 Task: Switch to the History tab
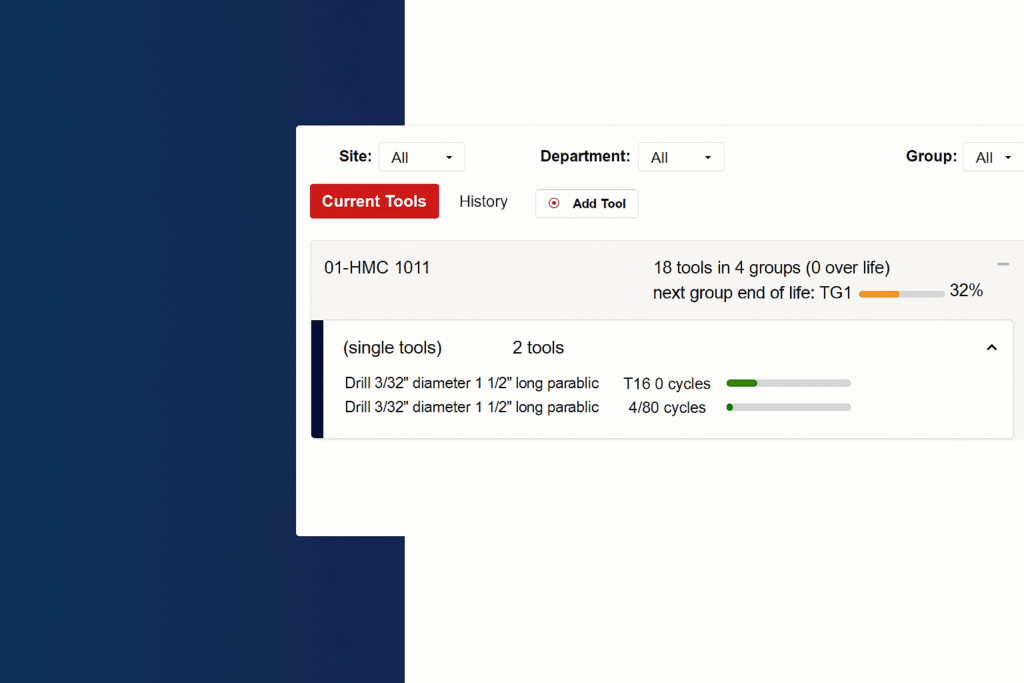click(x=483, y=201)
